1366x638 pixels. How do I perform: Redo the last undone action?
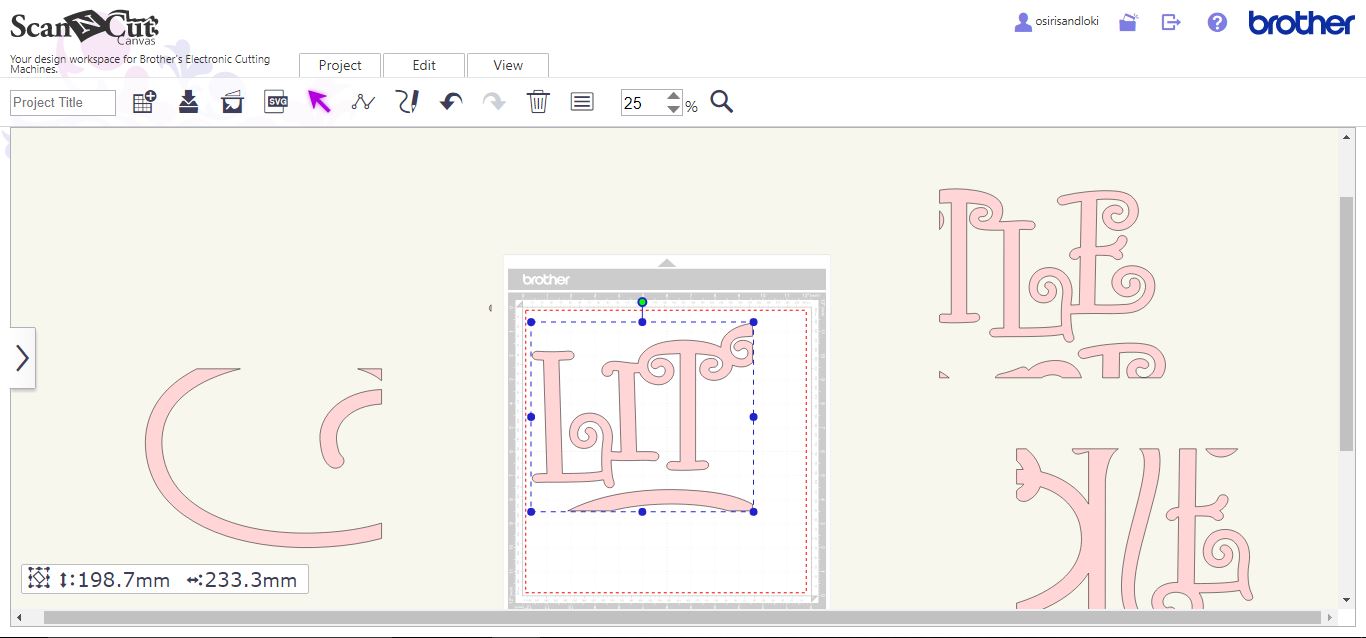coord(494,101)
